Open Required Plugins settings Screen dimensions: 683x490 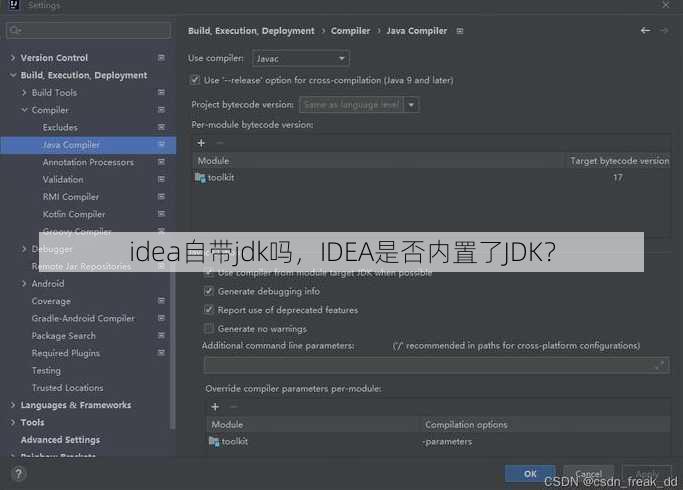[65, 353]
